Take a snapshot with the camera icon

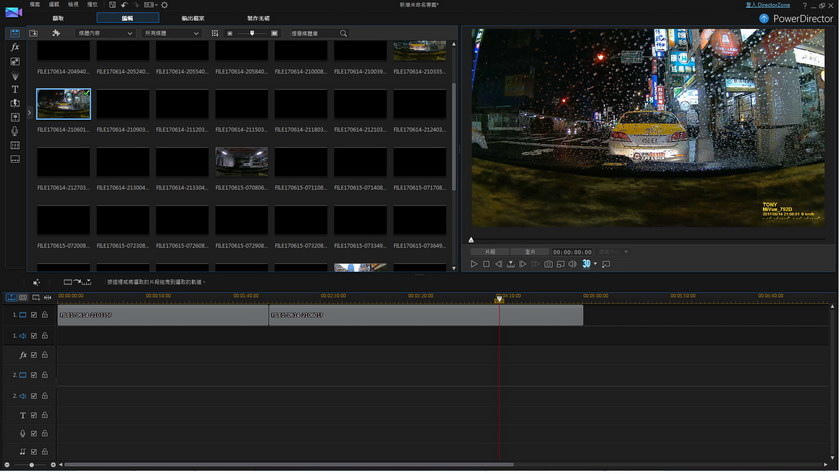pos(548,264)
